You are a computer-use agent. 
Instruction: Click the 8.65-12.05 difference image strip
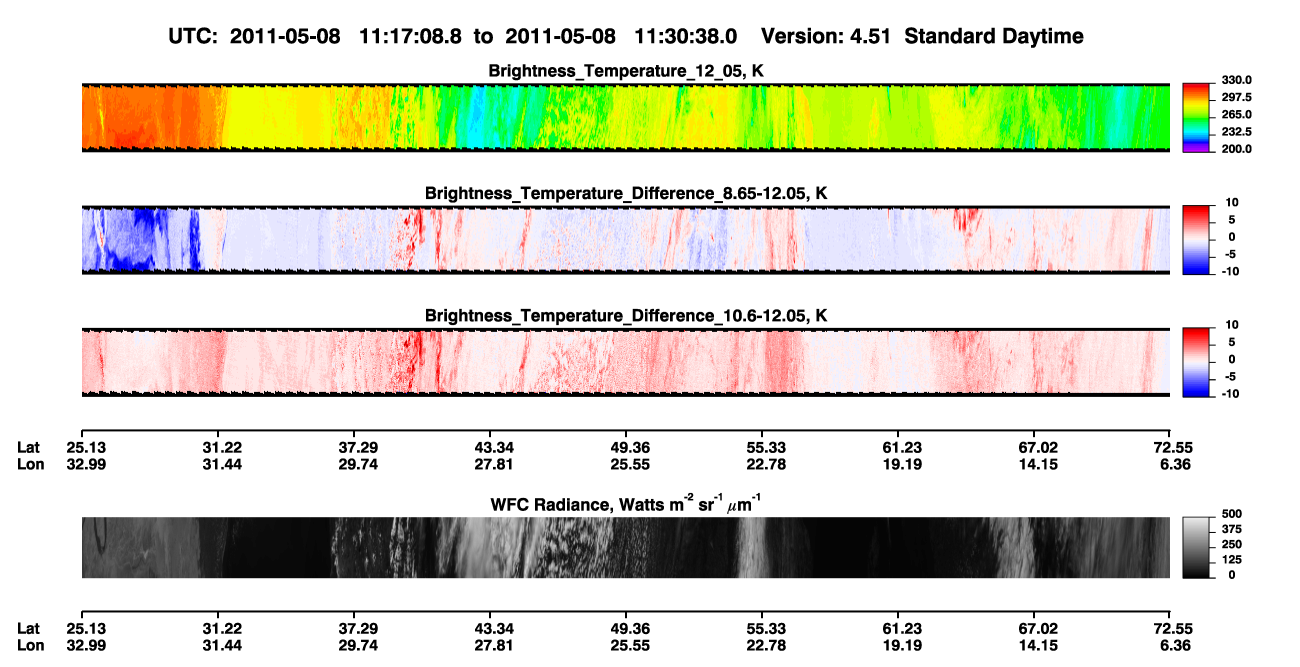pos(626,239)
